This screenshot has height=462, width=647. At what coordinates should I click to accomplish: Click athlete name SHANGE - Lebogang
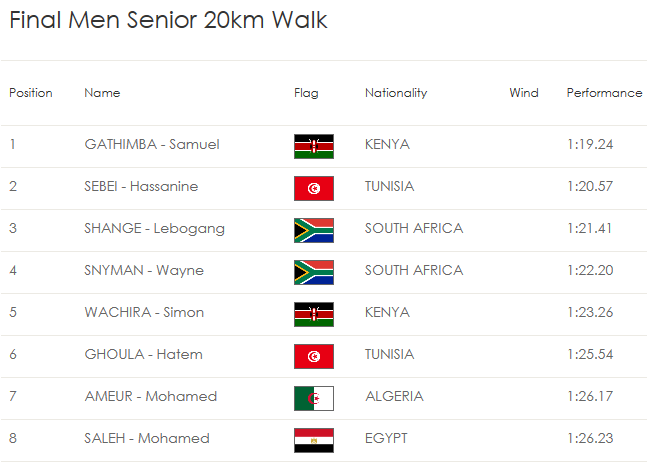point(154,229)
